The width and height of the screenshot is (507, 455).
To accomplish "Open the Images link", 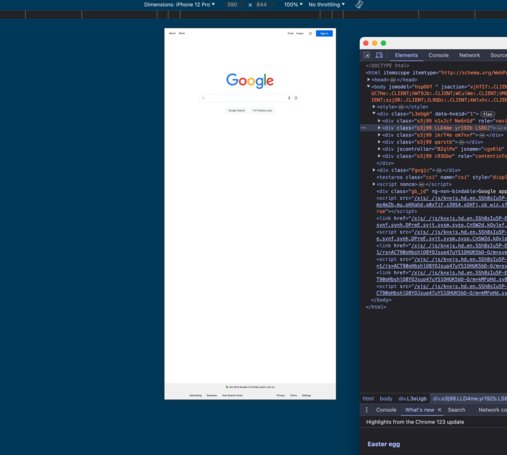I will (300, 33).
